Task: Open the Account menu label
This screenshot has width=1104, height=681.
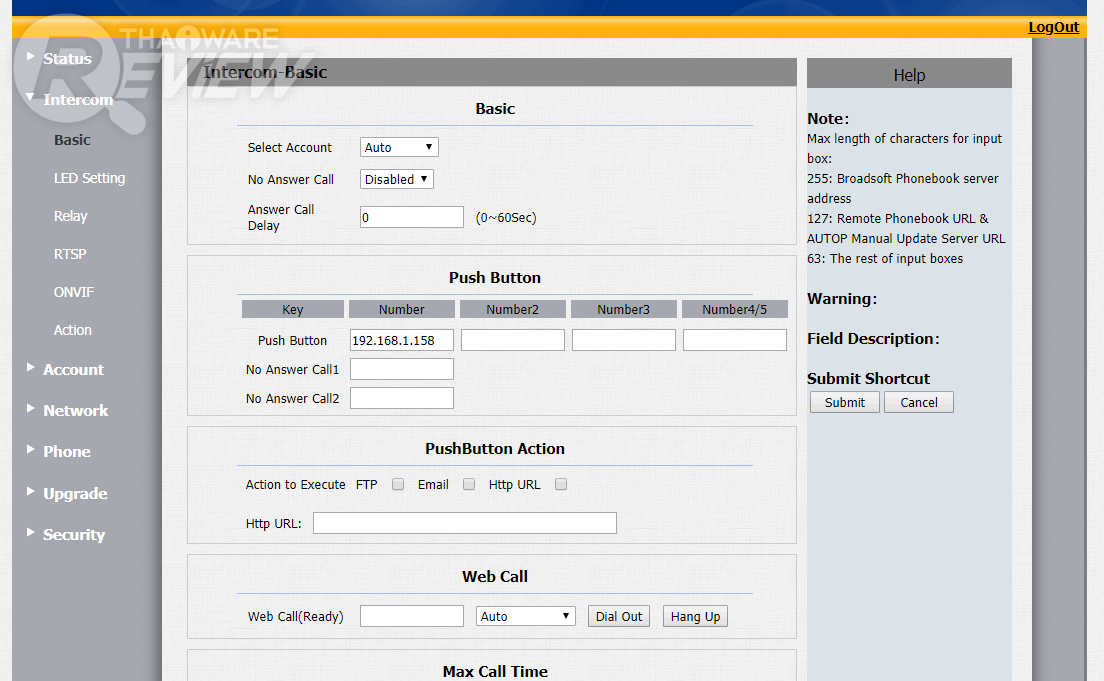Action: coord(73,370)
